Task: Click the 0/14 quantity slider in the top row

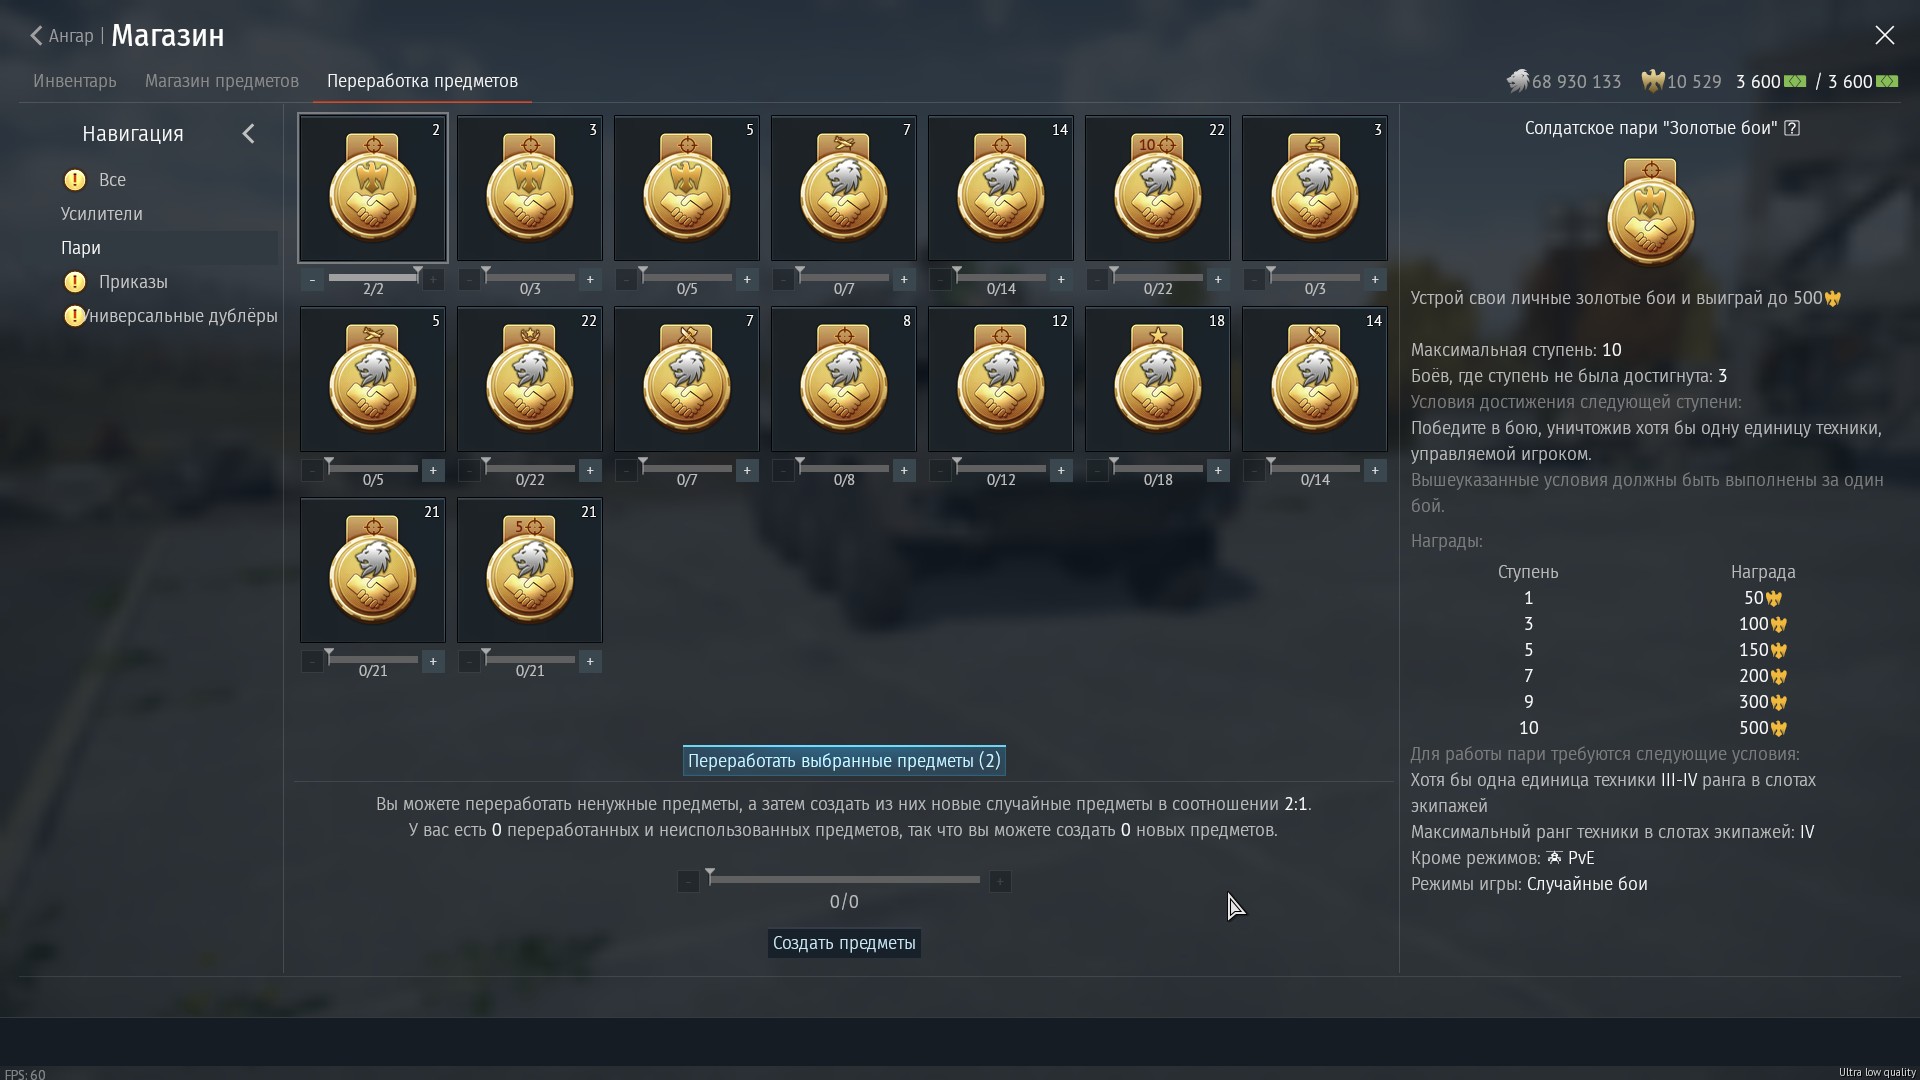Action: click(x=1000, y=277)
